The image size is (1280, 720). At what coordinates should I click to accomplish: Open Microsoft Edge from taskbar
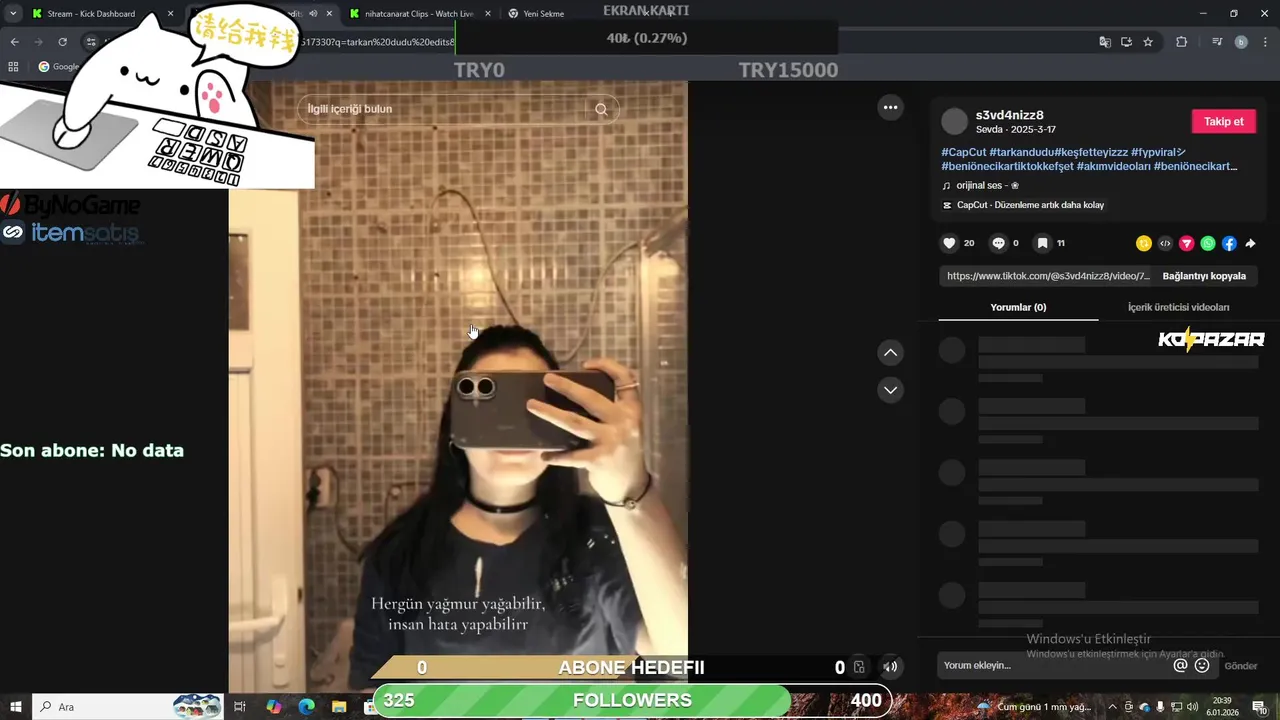click(306, 706)
